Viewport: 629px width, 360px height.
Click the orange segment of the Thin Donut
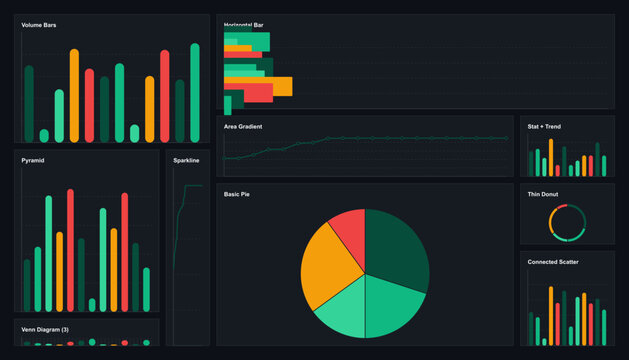click(x=552, y=221)
